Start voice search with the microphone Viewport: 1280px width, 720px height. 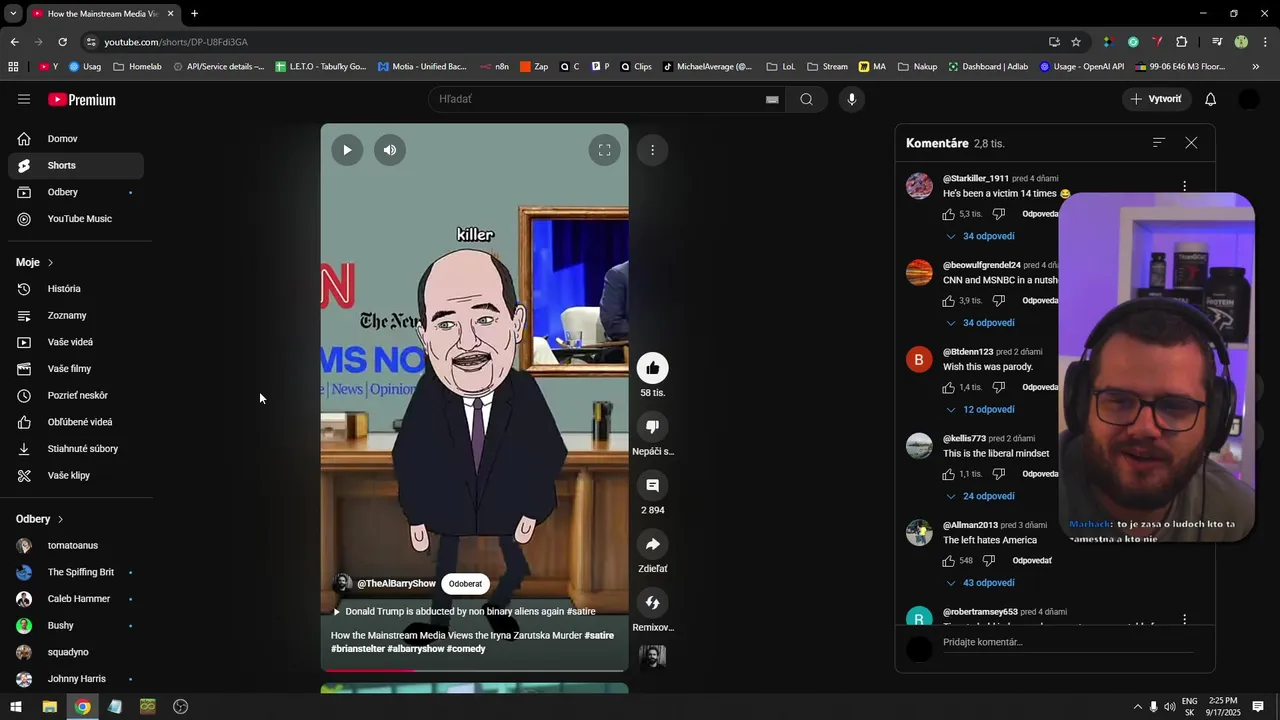852,99
